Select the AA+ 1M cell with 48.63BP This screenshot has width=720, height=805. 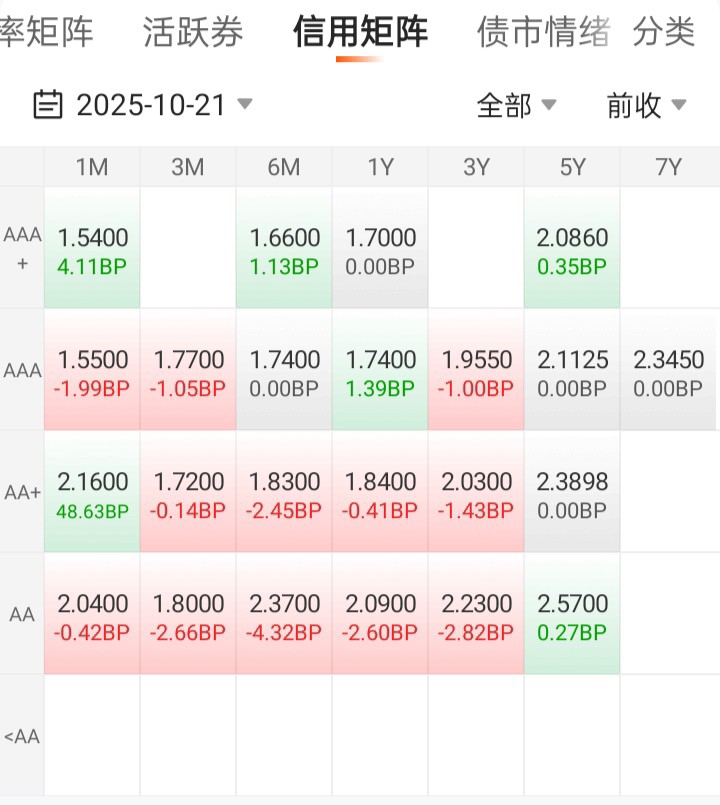click(x=92, y=494)
